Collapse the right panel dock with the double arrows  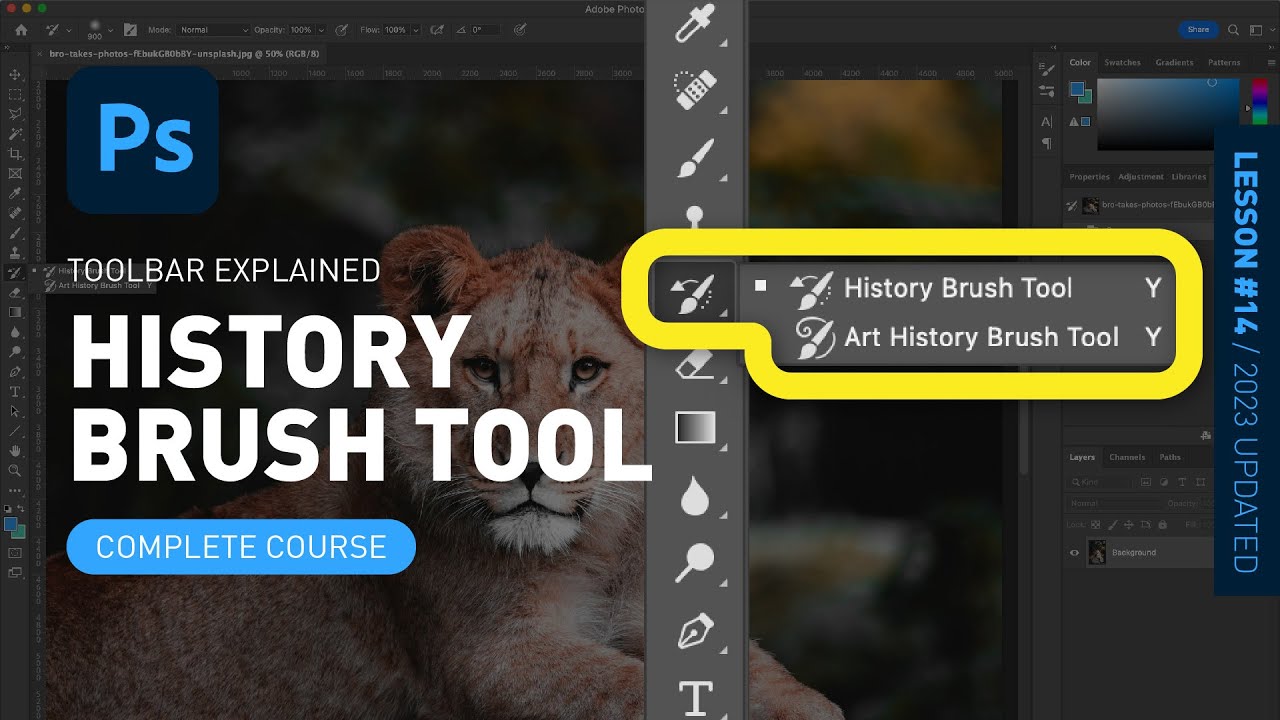(x=1271, y=47)
